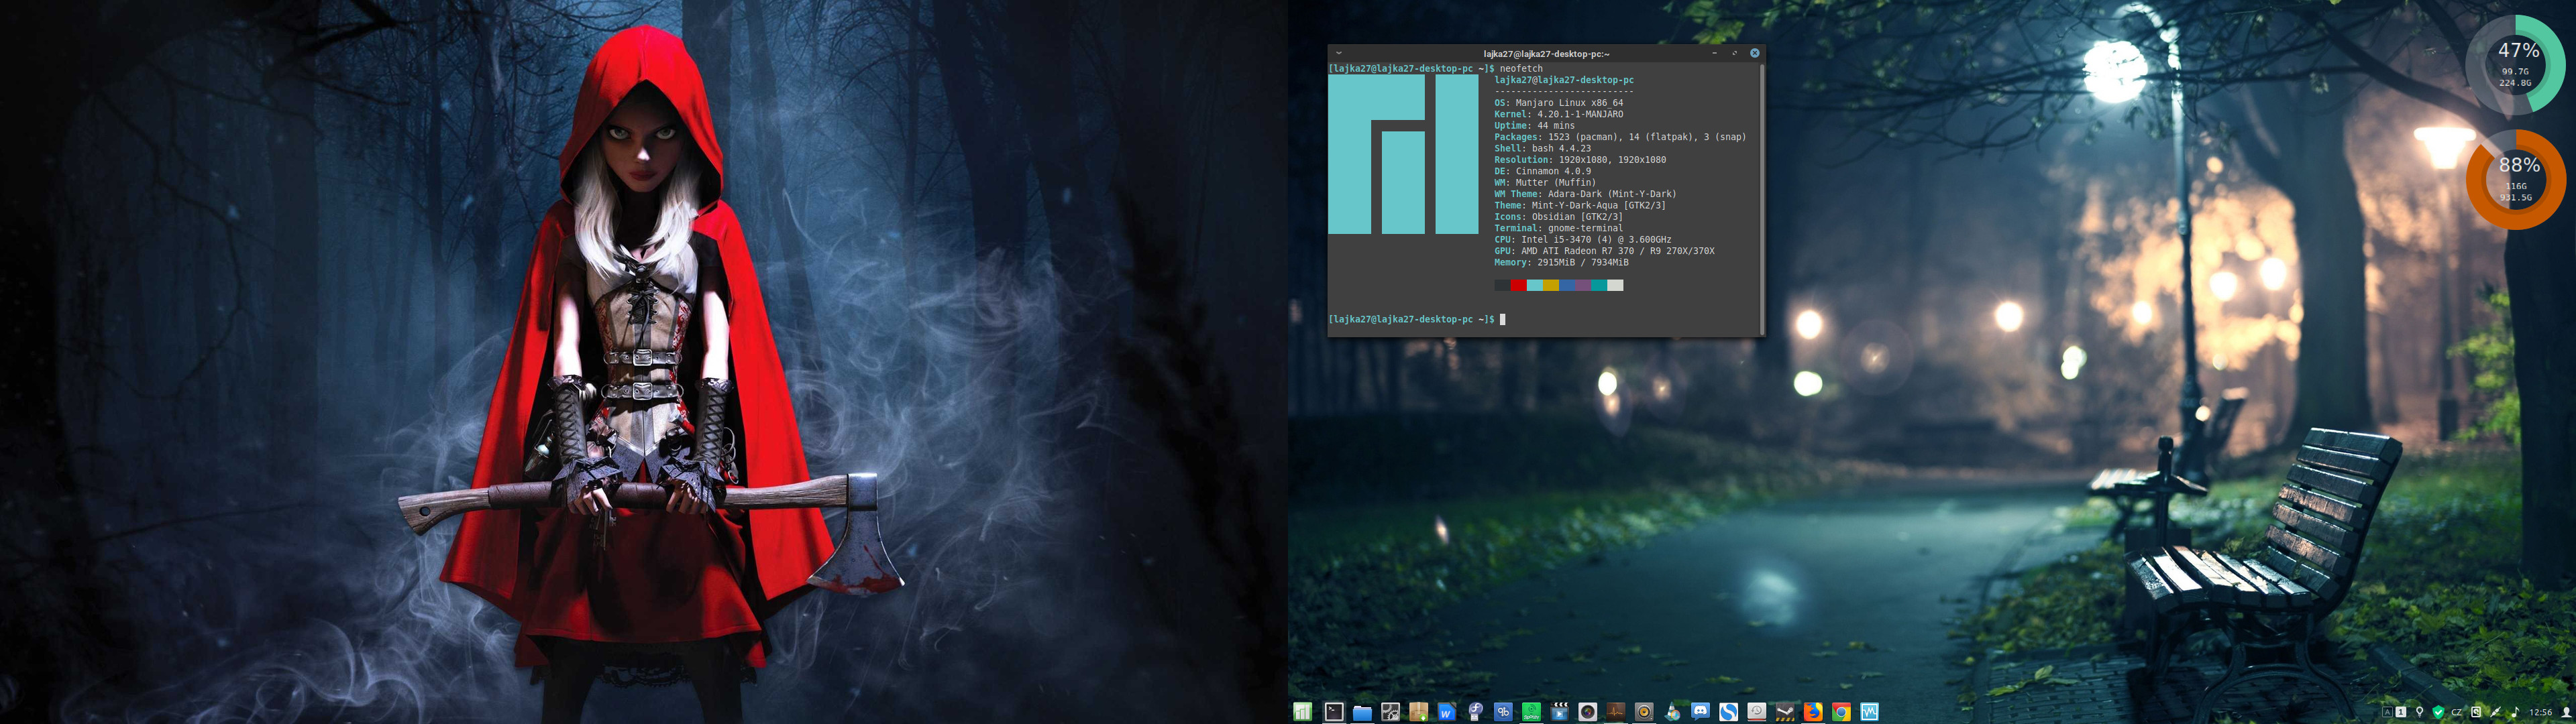
Task: Click the yellow color block in neofetch
Action: (x=1551, y=286)
